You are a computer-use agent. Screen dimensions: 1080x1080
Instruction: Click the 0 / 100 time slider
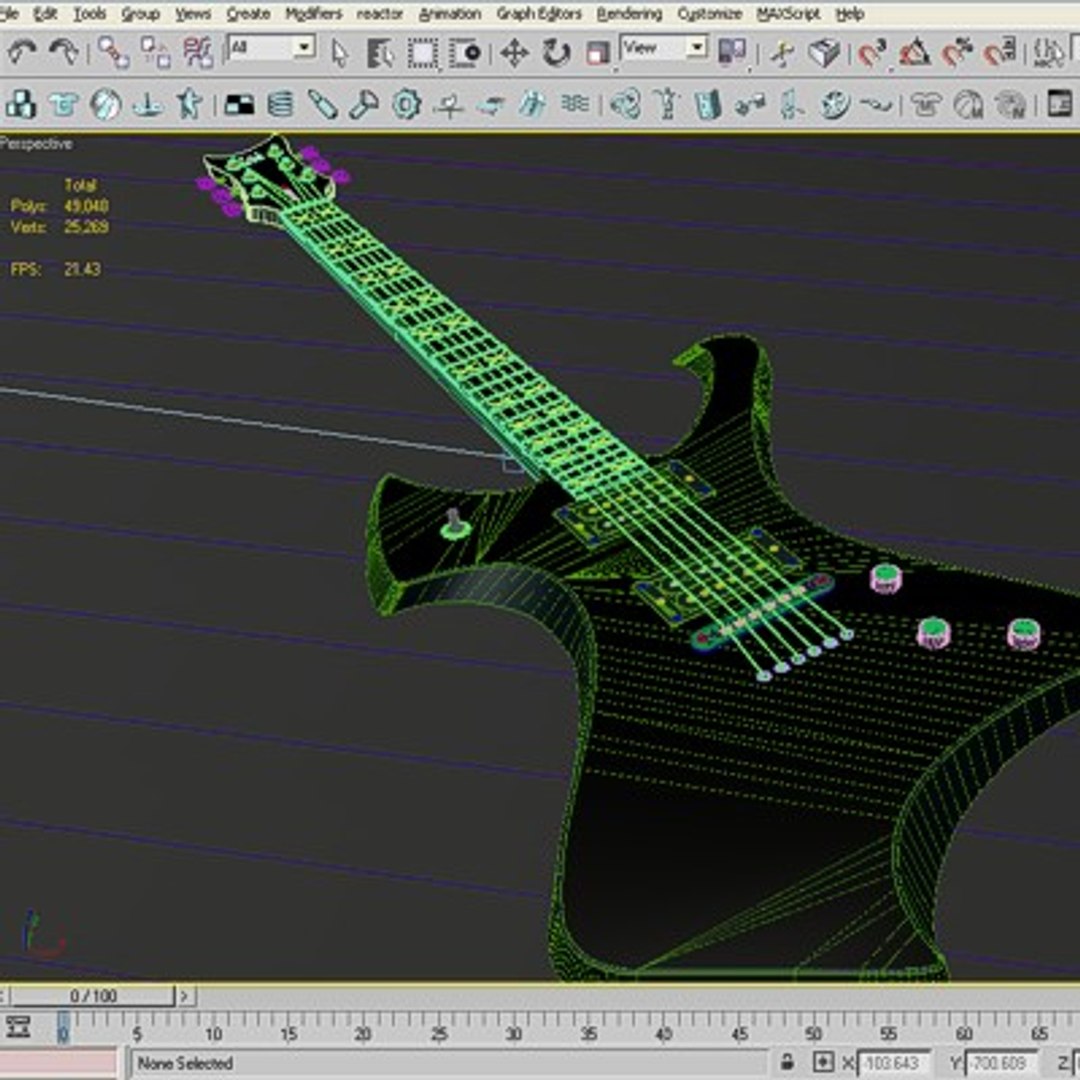click(92, 995)
